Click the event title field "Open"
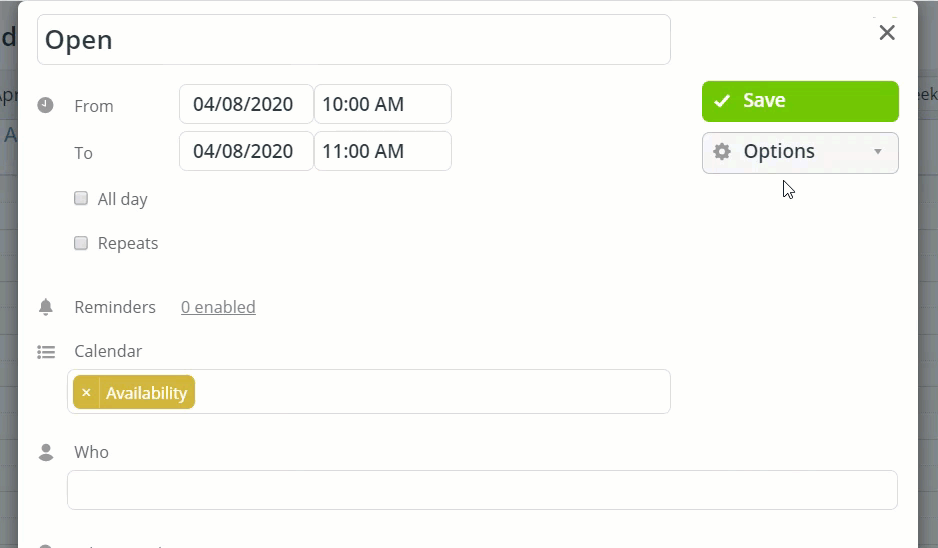Image resolution: width=938 pixels, height=548 pixels. 353,40
